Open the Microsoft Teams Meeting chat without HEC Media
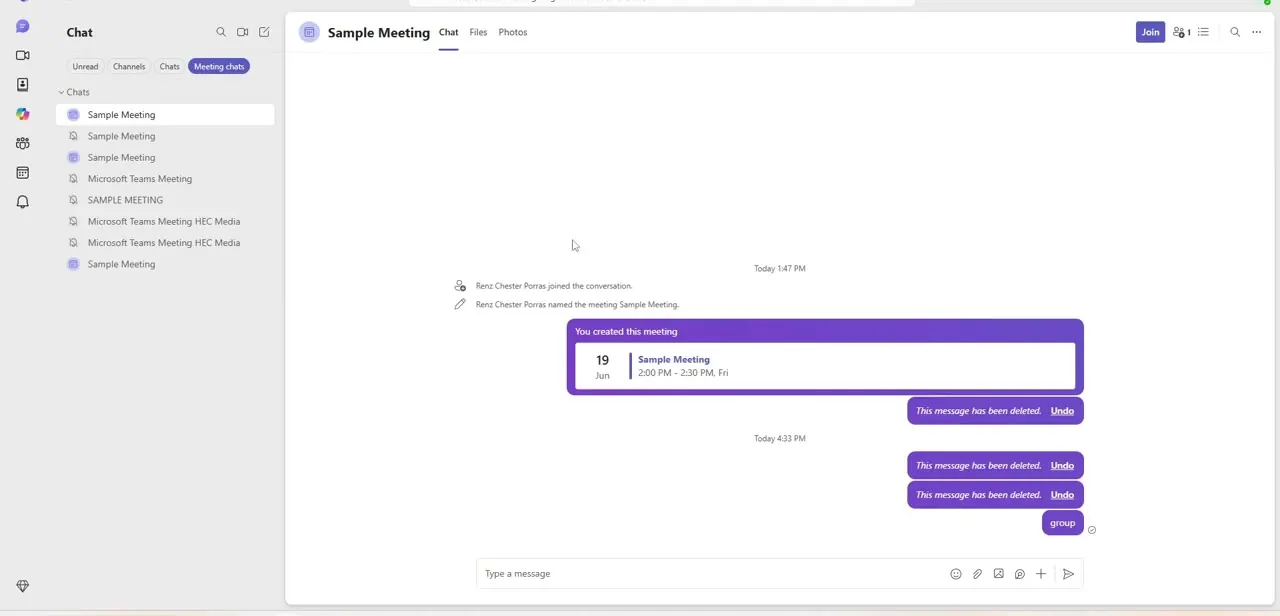The height and width of the screenshot is (616, 1280). (x=165, y=179)
